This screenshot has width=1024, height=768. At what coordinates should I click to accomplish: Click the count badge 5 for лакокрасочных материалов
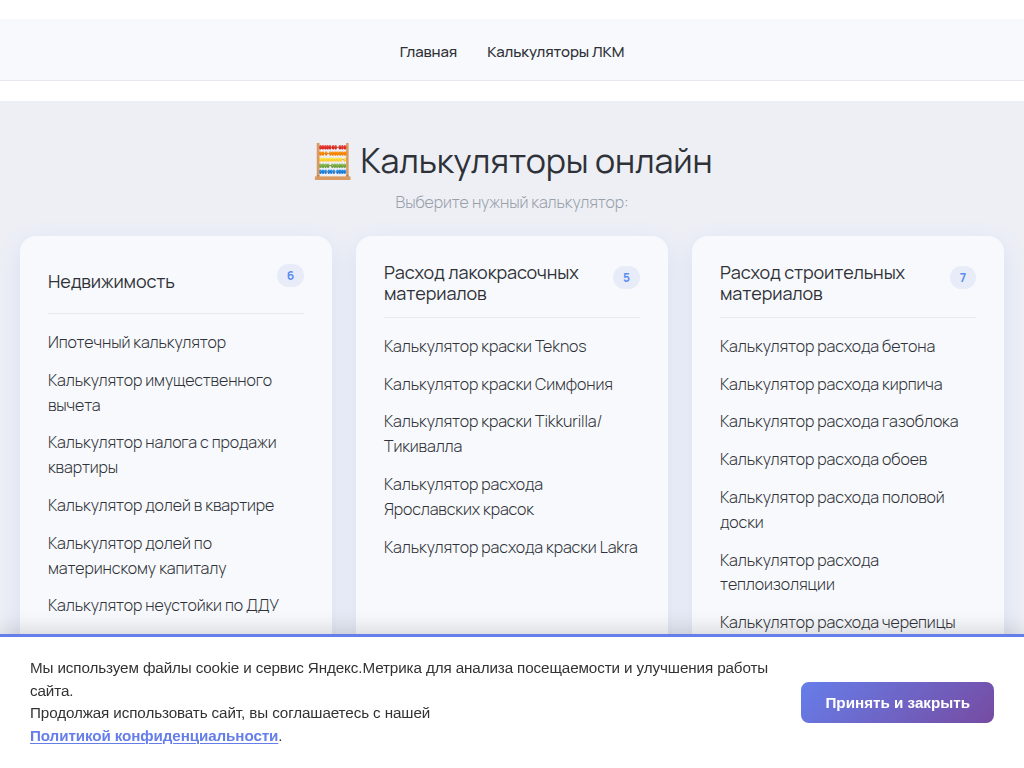pos(626,278)
